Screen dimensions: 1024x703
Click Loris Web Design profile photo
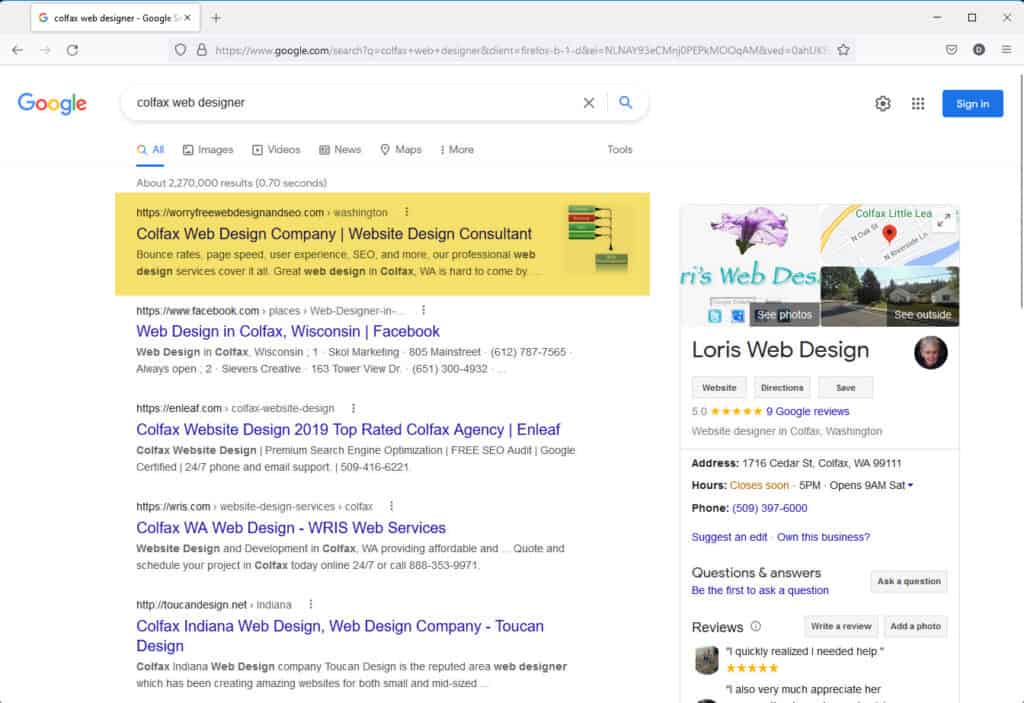[931, 353]
